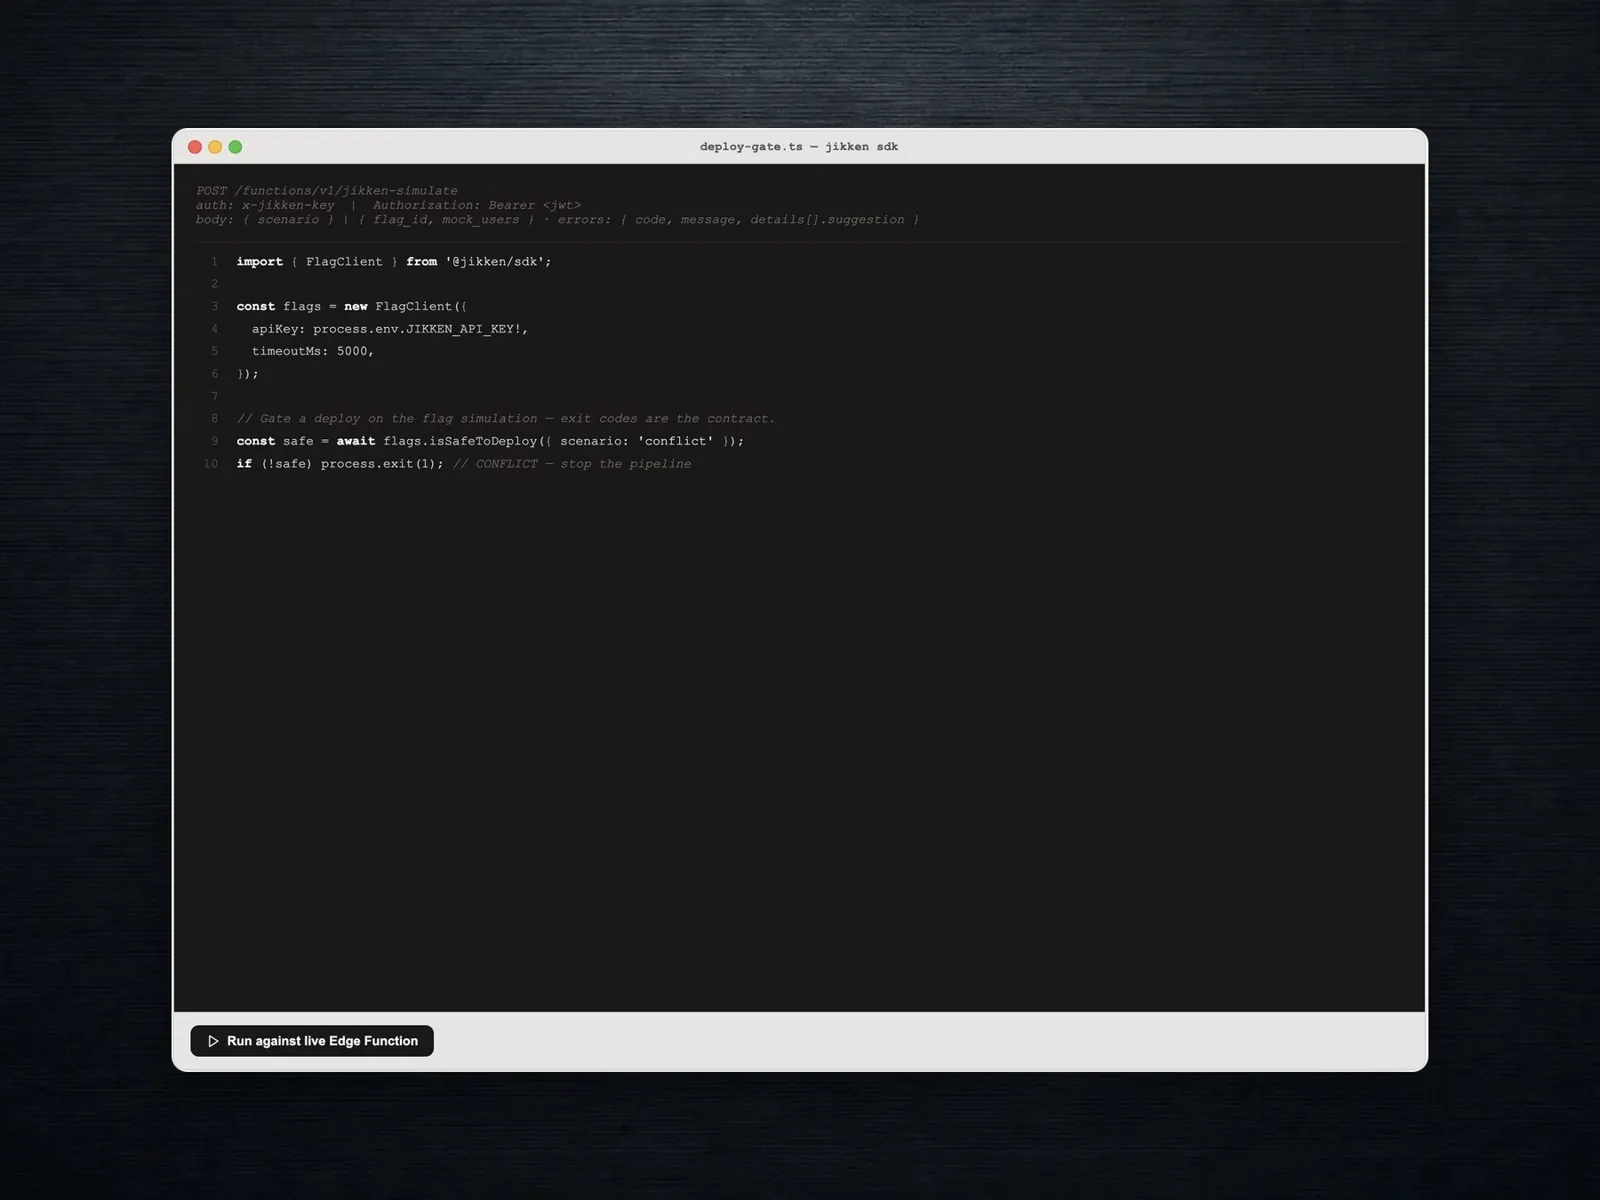Click line number 7 in the gutter

point(214,396)
